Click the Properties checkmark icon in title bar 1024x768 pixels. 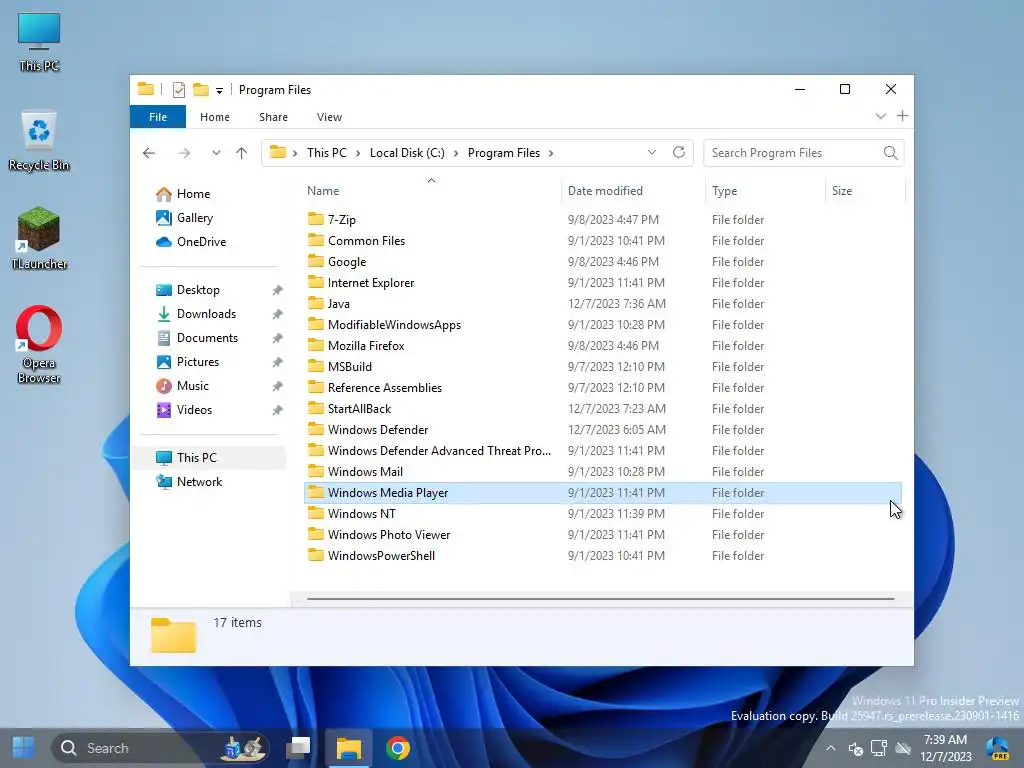coord(179,89)
